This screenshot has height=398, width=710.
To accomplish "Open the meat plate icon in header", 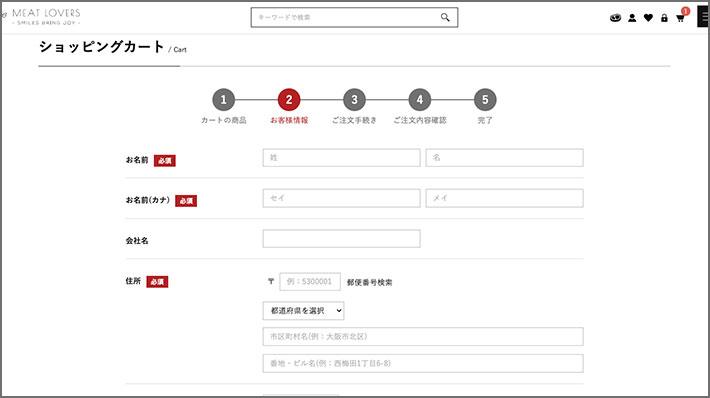I will pyautogui.click(x=615, y=18).
